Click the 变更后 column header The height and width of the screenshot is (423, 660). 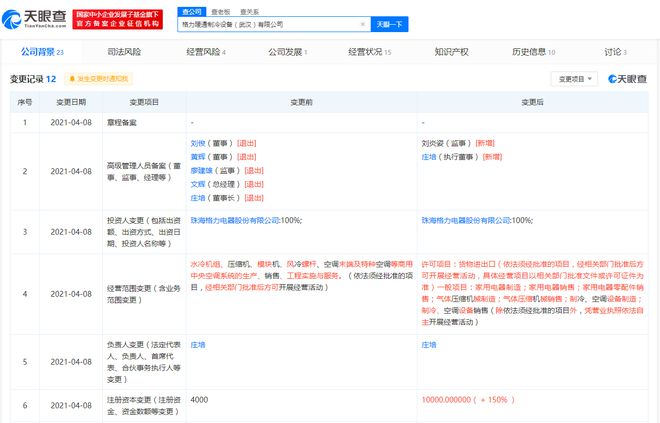[532, 102]
